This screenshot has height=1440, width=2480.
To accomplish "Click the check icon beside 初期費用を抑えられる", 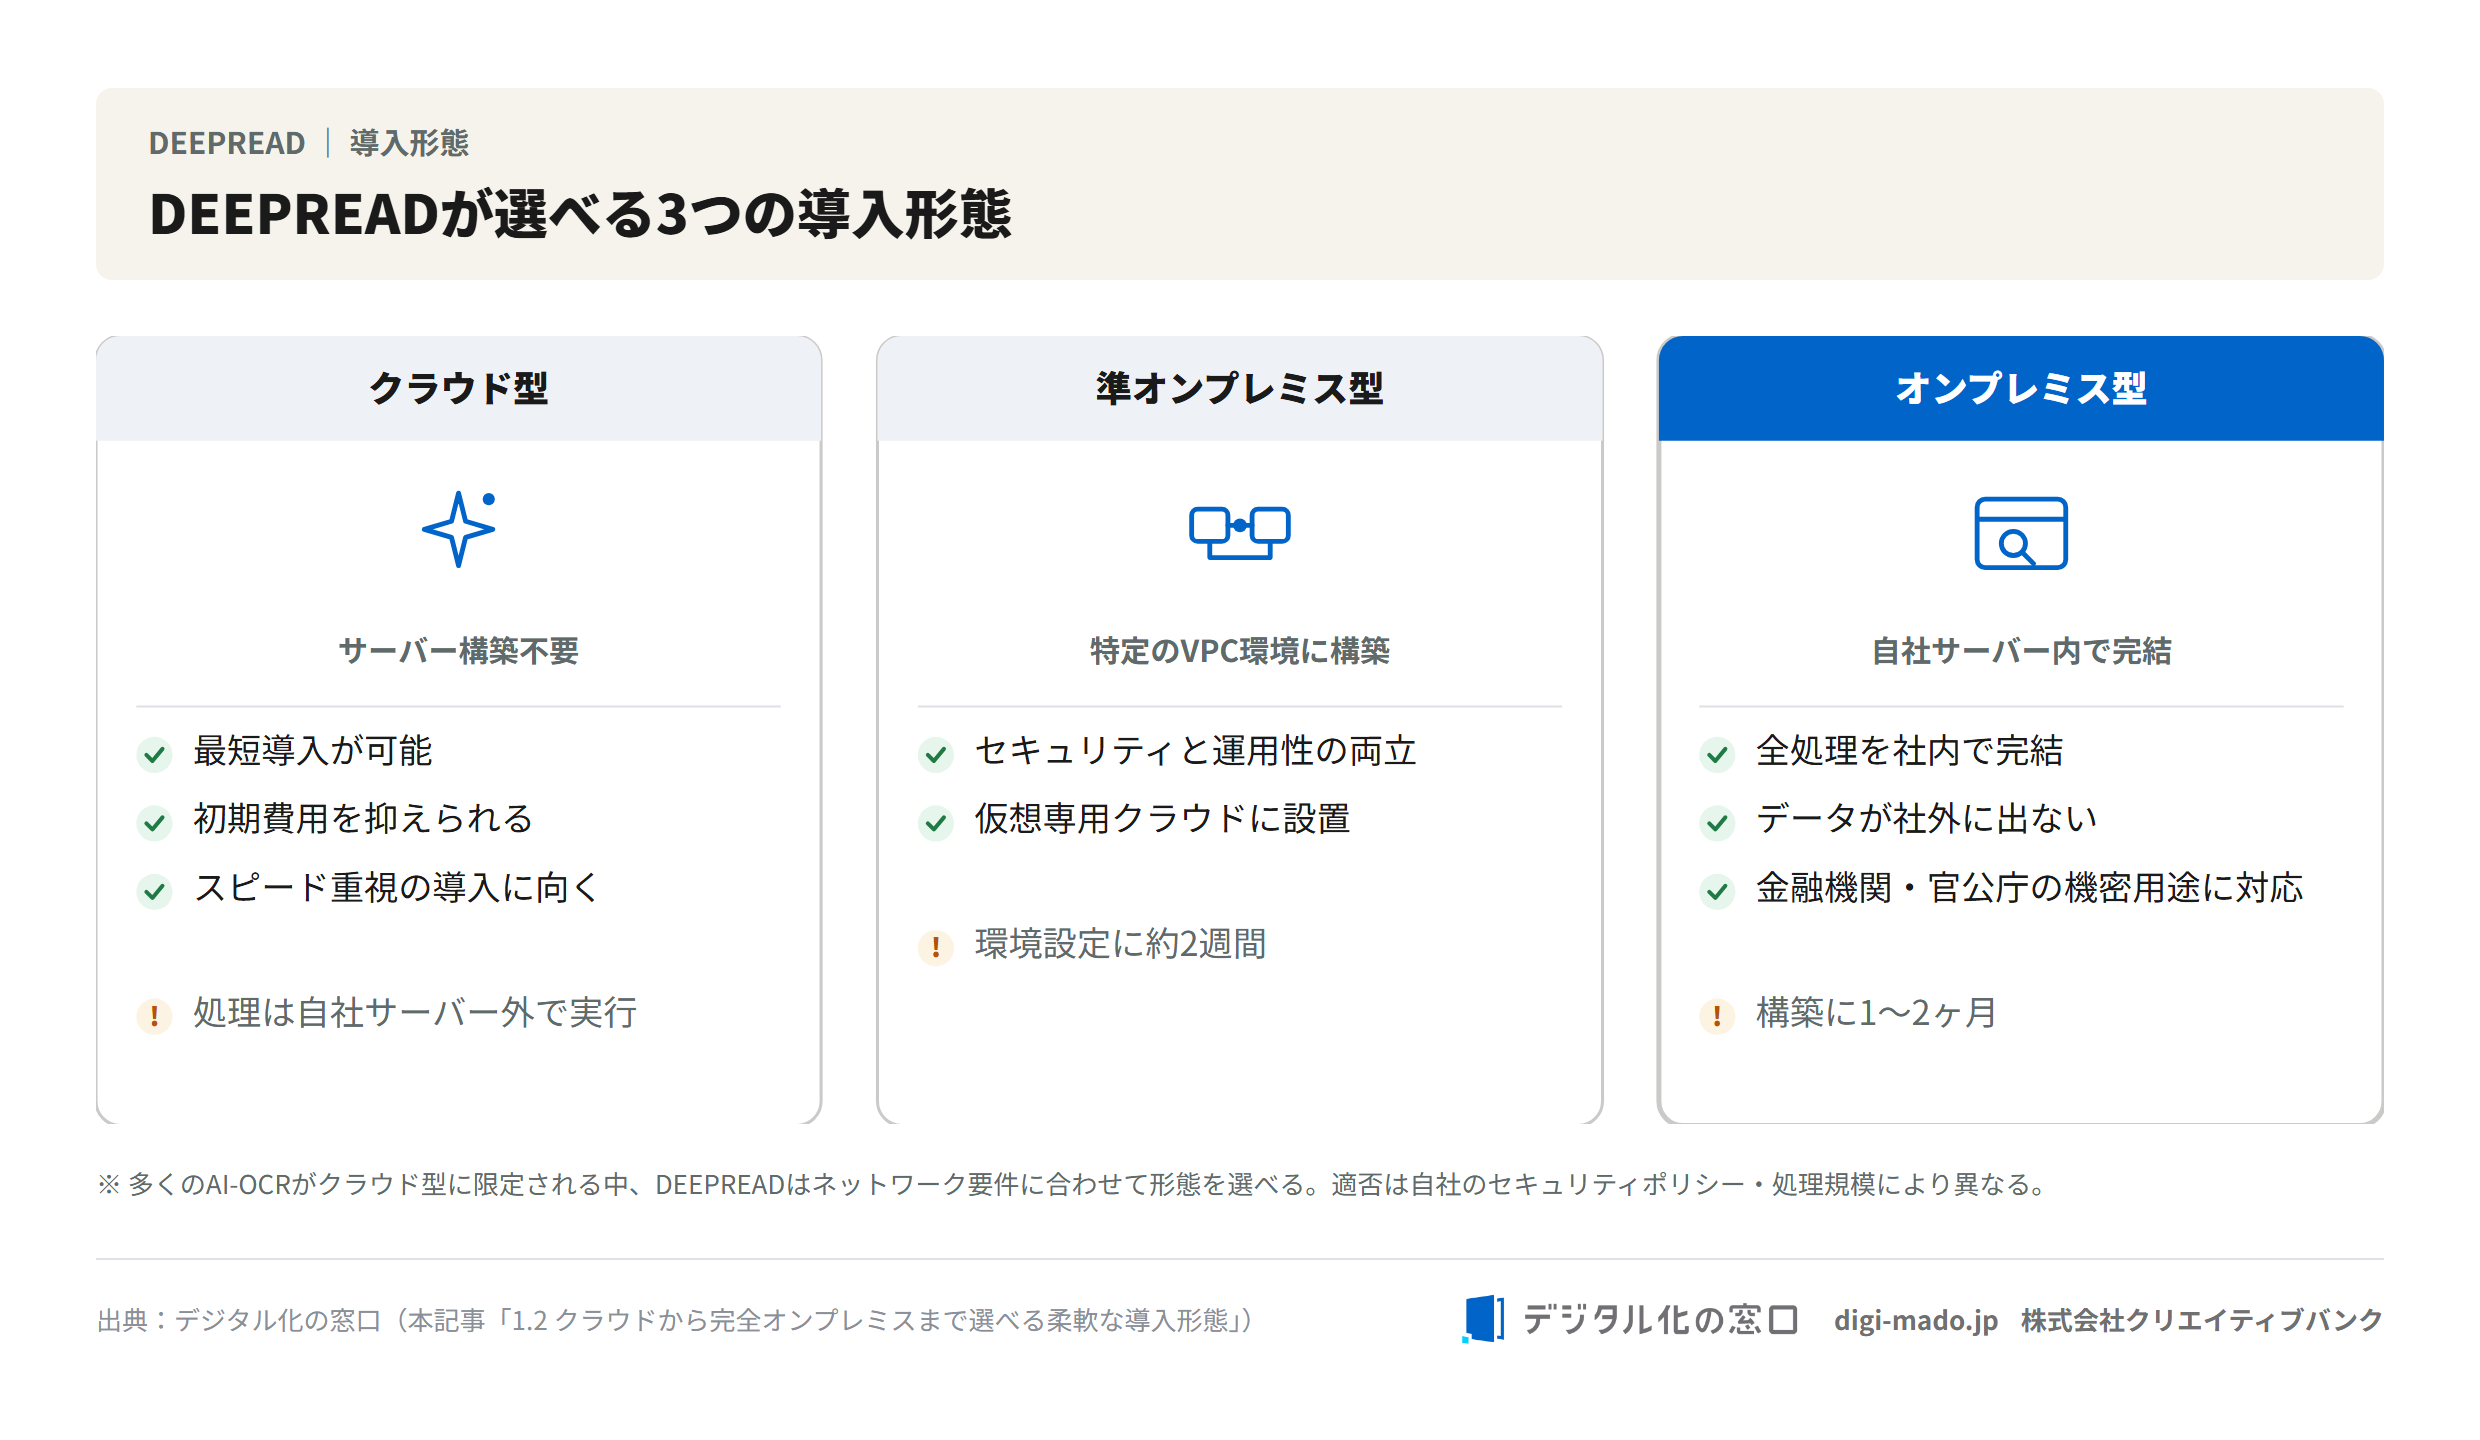I will pyautogui.click(x=154, y=823).
